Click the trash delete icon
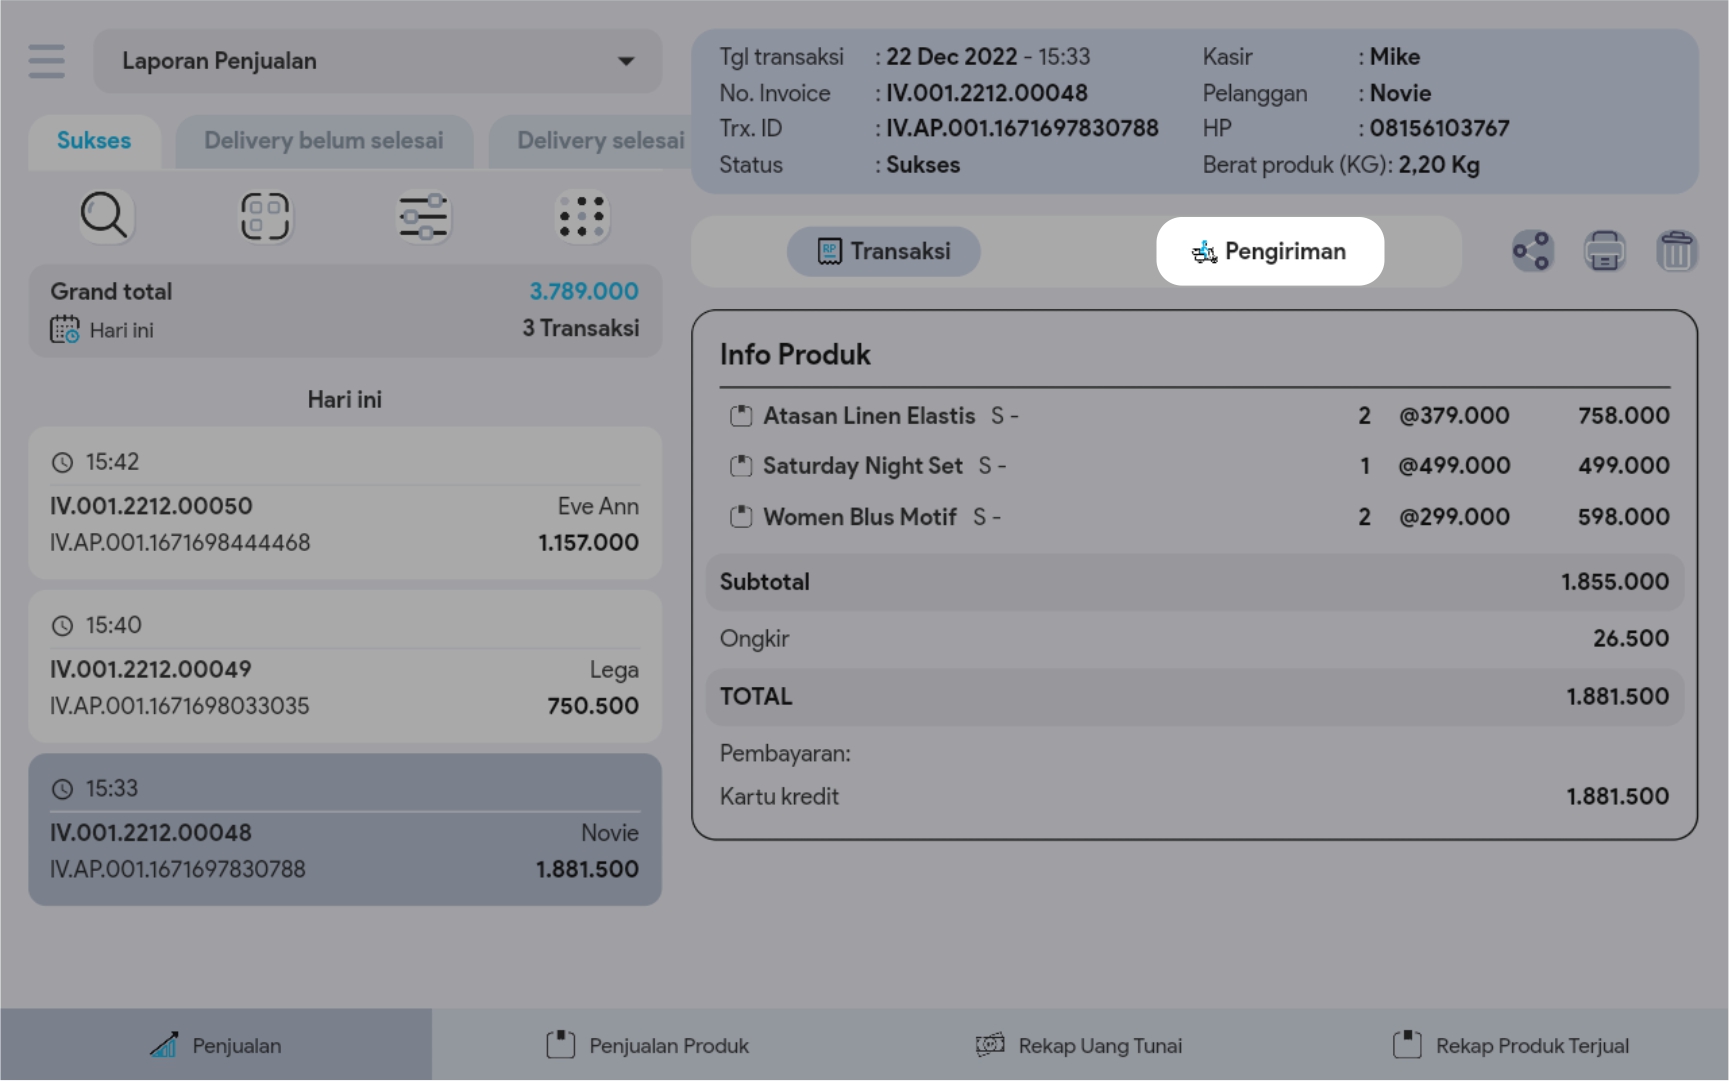1729x1081 pixels. click(1676, 251)
